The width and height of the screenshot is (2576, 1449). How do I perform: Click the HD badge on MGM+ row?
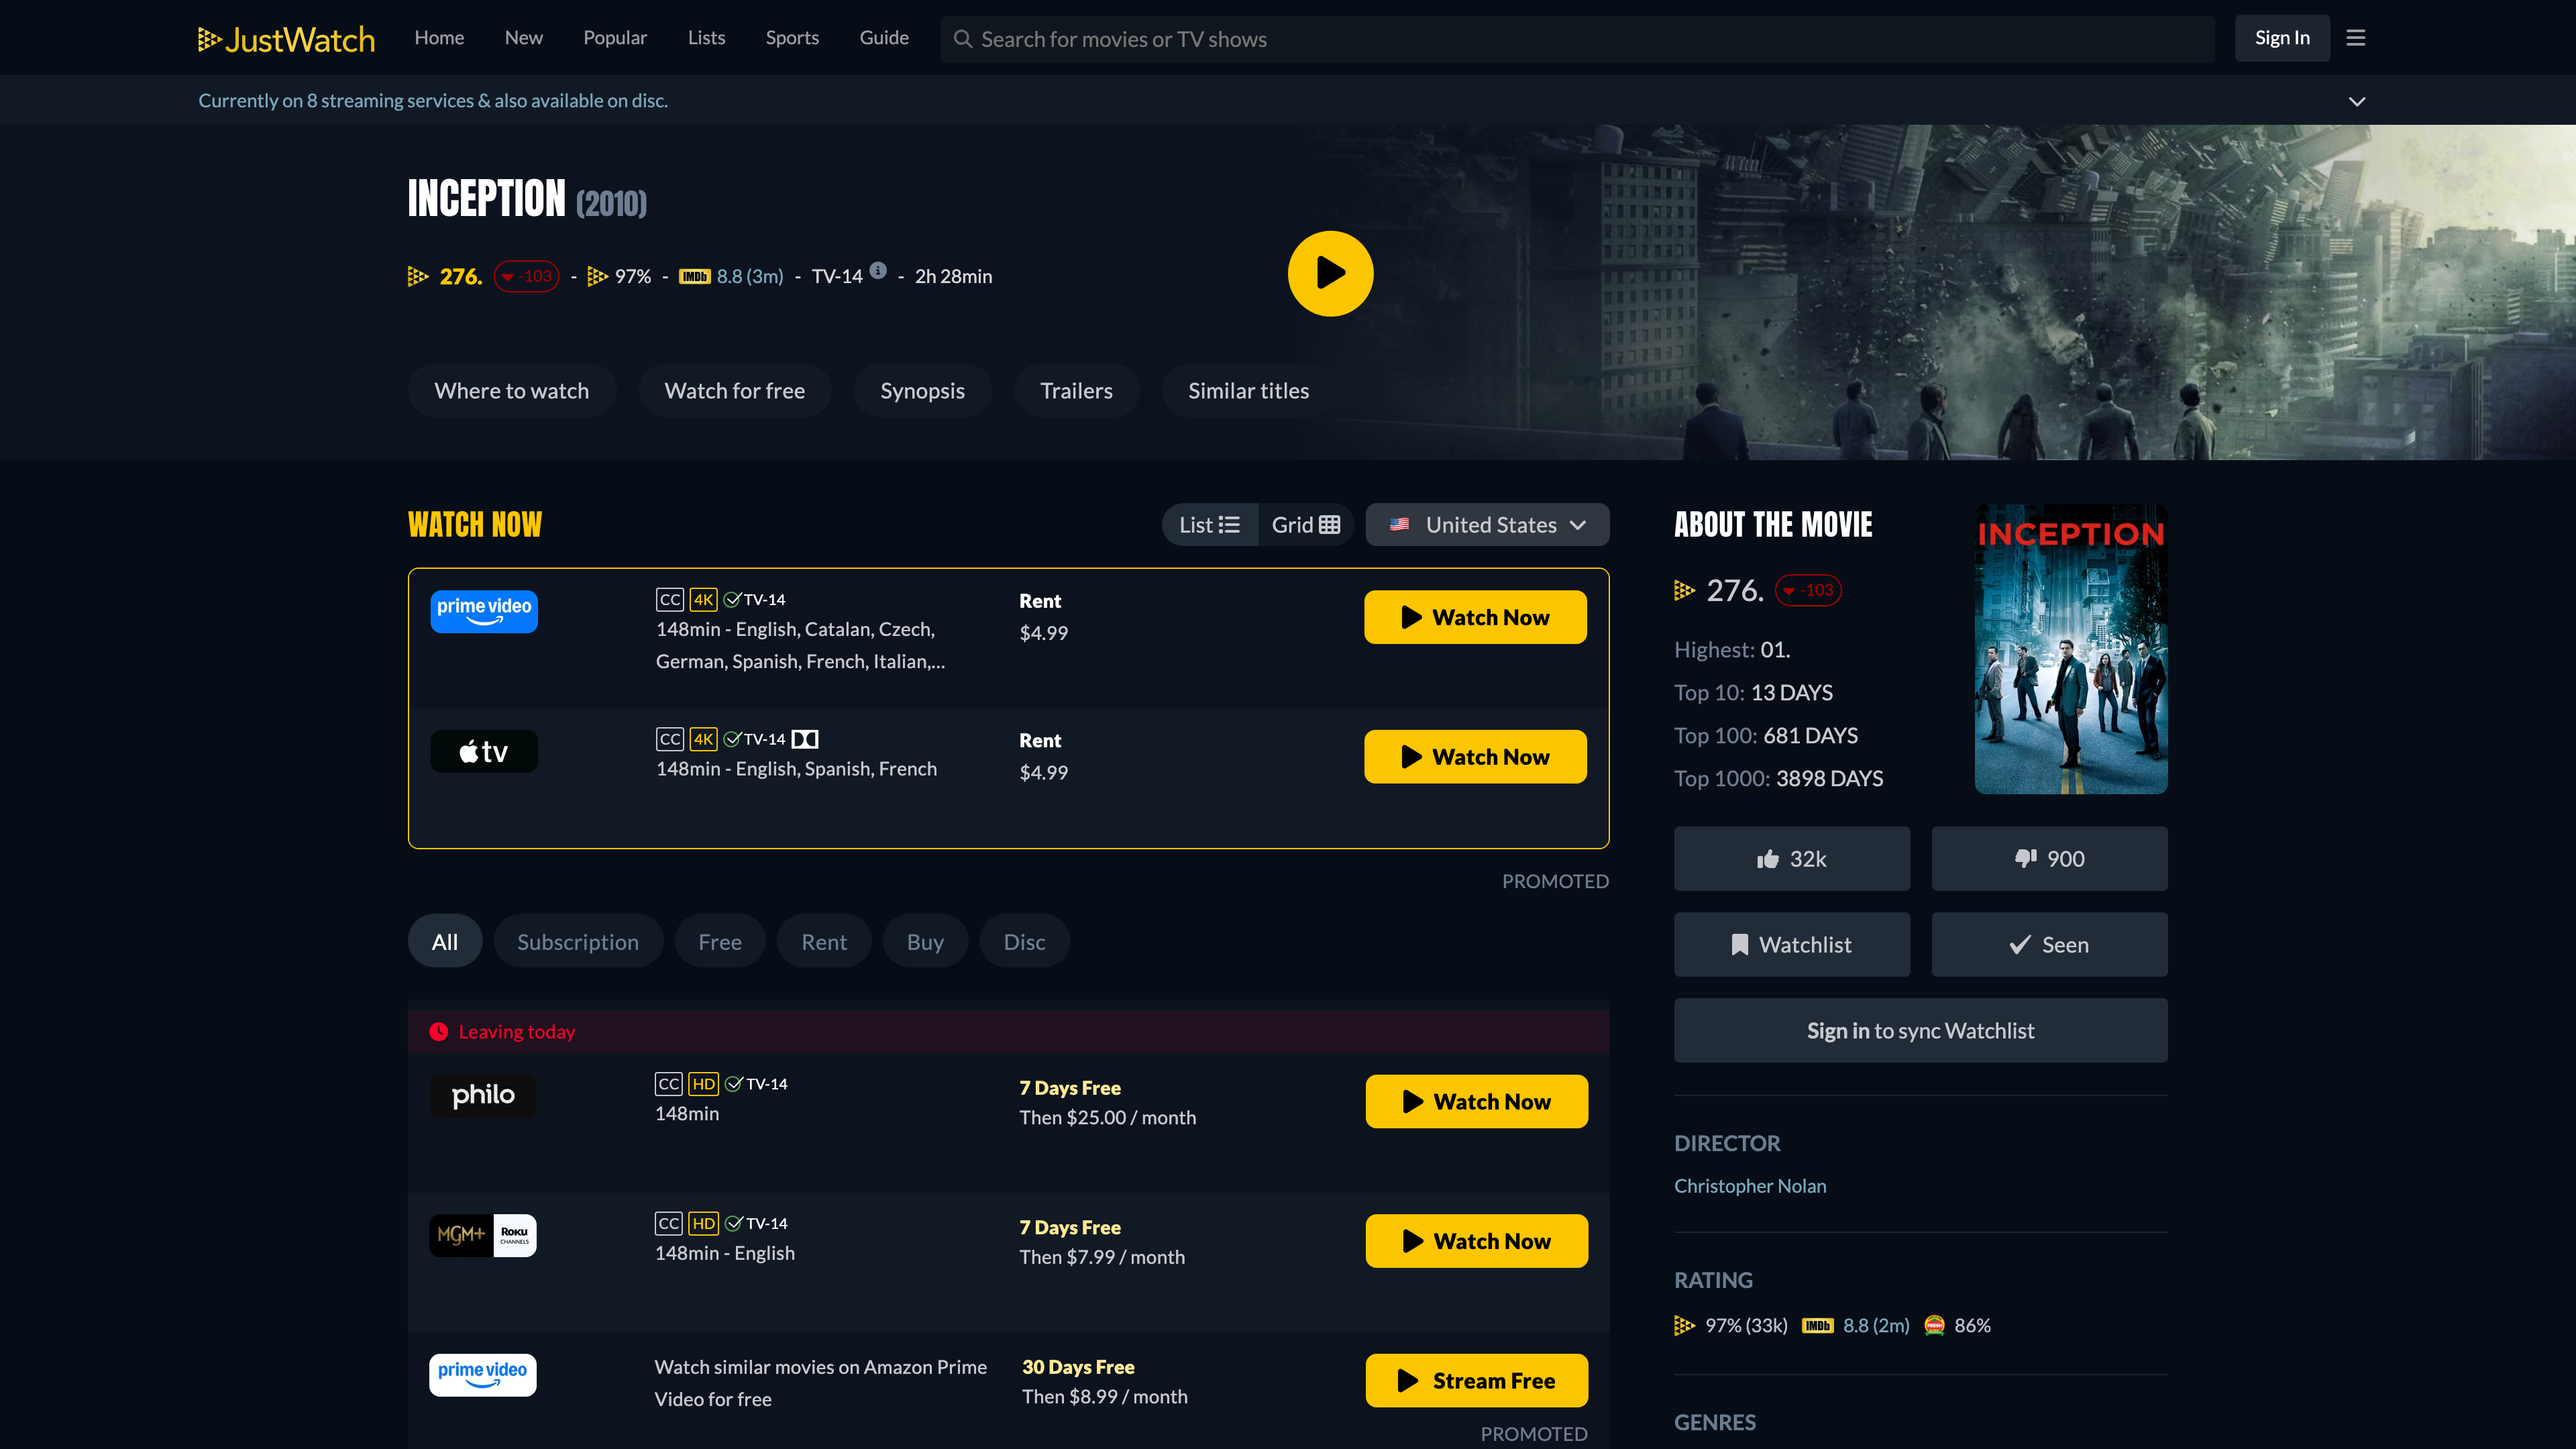tap(703, 1223)
